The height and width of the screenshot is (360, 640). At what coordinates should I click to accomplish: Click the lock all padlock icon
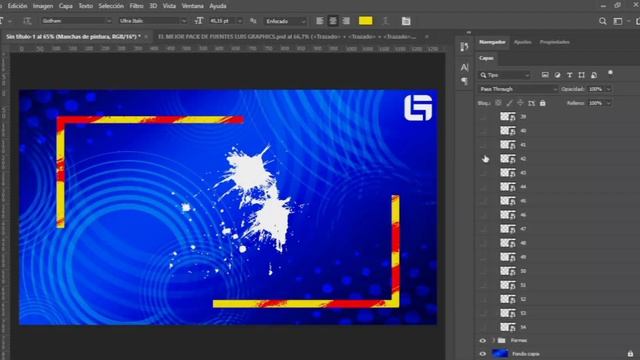point(542,103)
